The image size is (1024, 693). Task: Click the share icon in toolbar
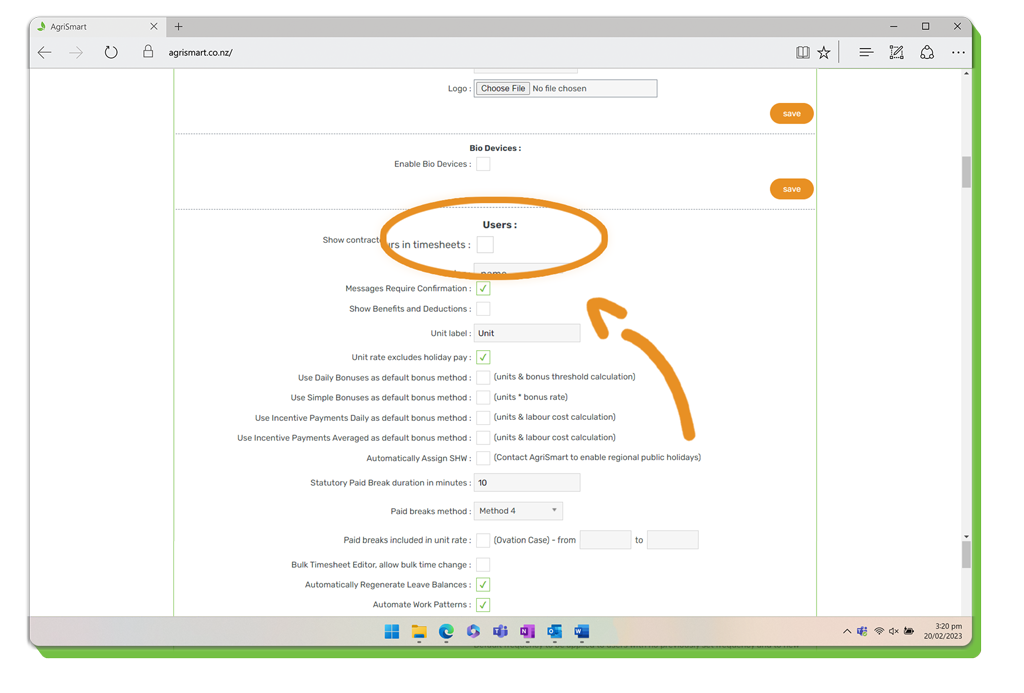(927, 53)
